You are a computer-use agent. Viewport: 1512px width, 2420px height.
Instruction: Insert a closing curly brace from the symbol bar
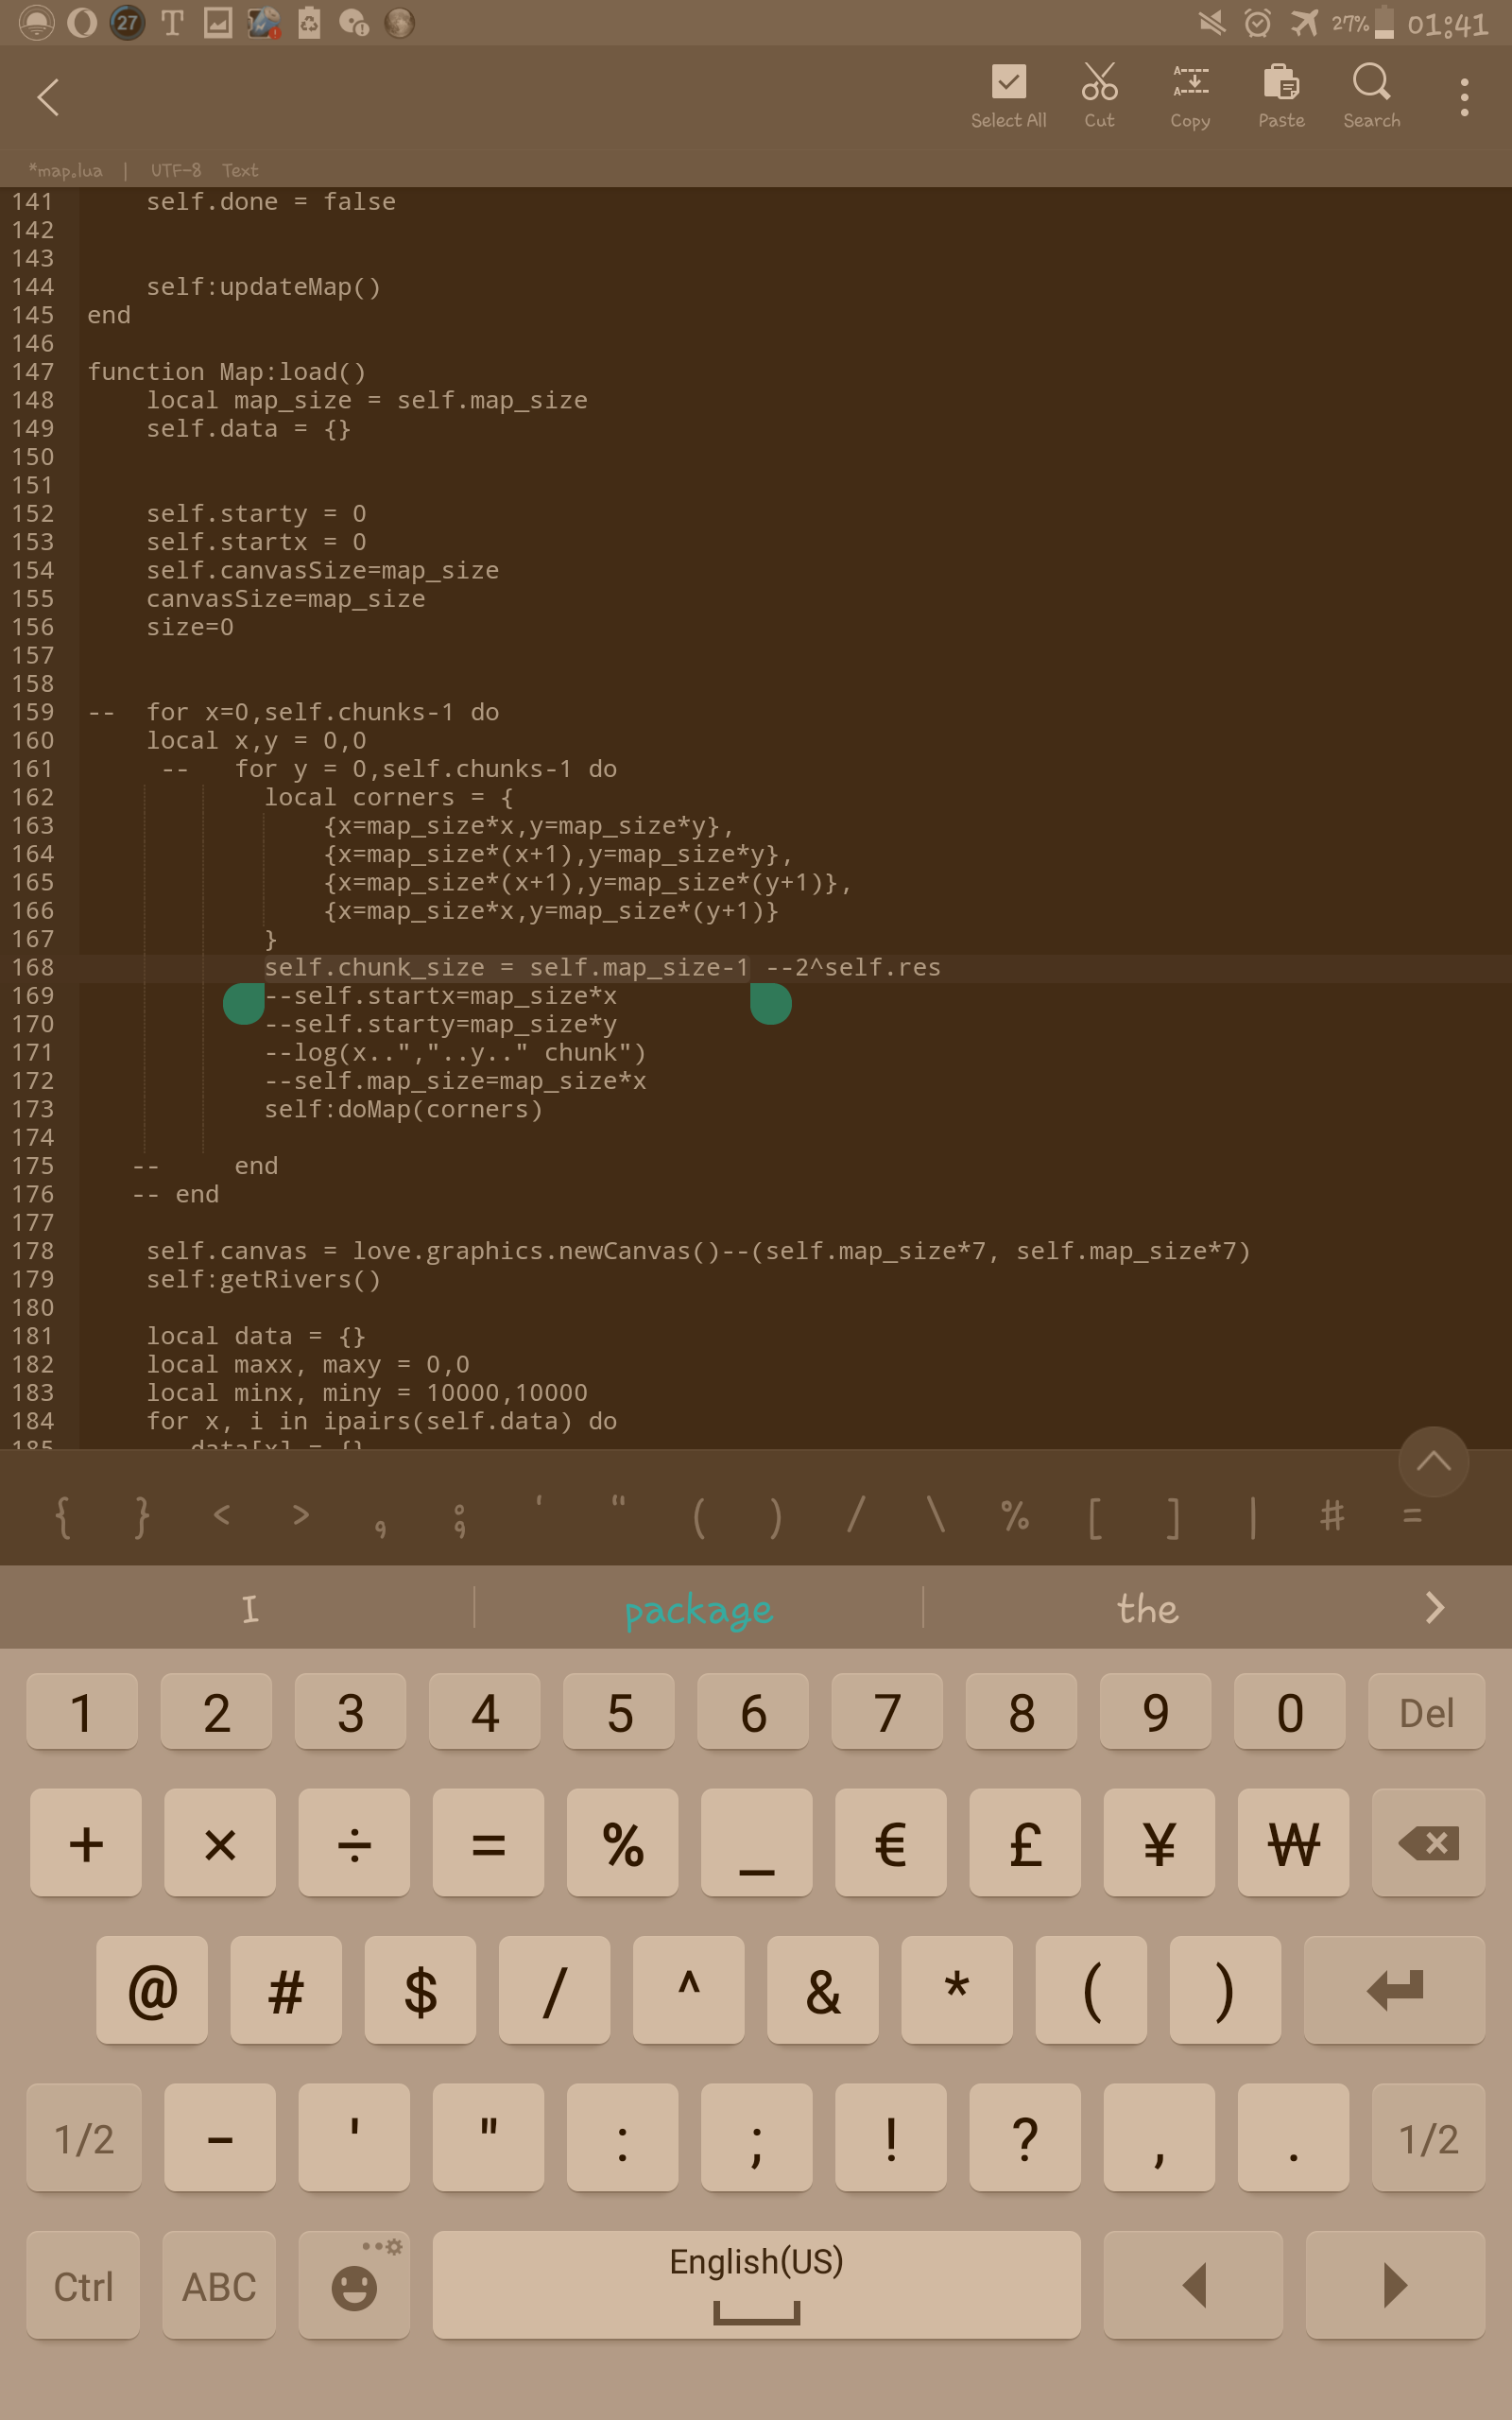pyautogui.click(x=142, y=1516)
